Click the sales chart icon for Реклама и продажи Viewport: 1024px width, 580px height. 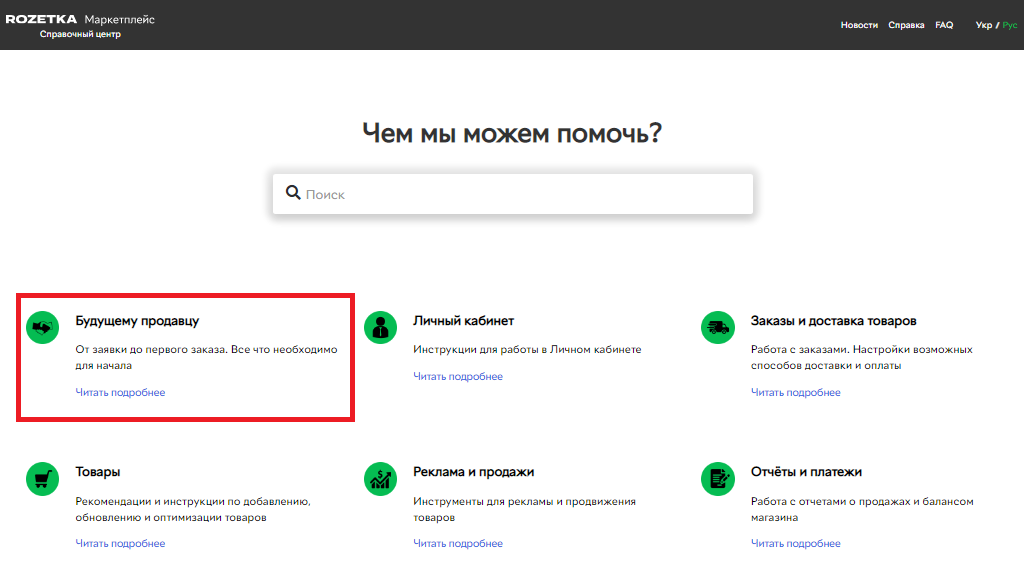click(x=380, y=478)
